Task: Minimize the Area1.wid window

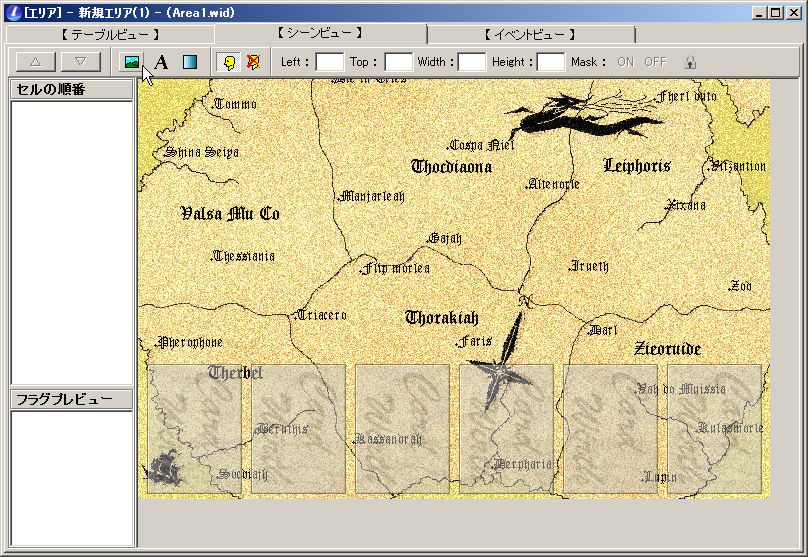Action: click(x=758, y=13)
